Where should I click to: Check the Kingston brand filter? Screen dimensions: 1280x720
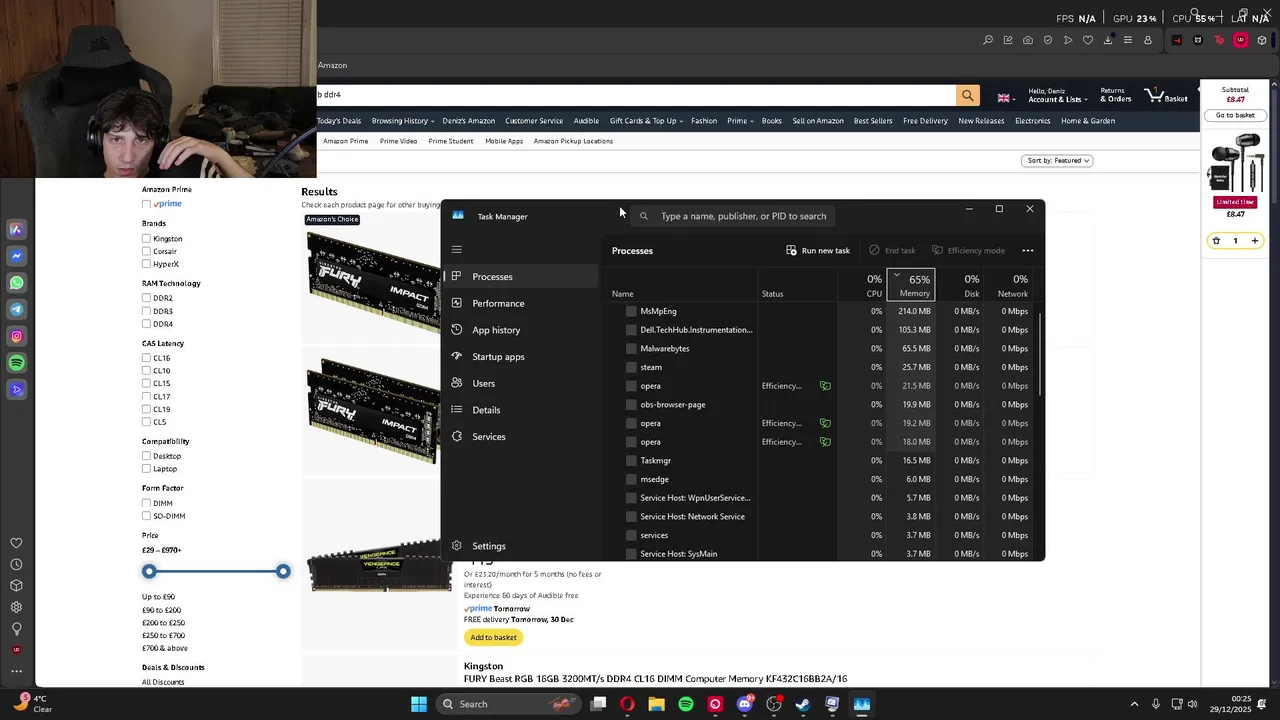tap(146, 239)
